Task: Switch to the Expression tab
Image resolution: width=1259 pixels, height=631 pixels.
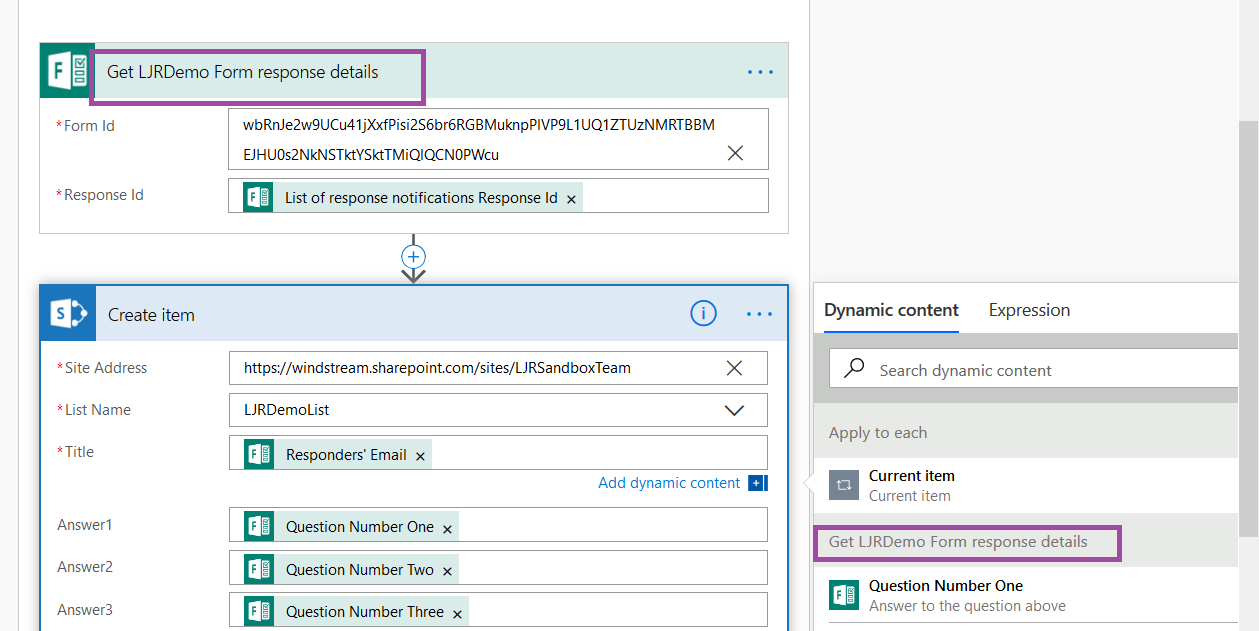Action: click(x=1029, y=310)
